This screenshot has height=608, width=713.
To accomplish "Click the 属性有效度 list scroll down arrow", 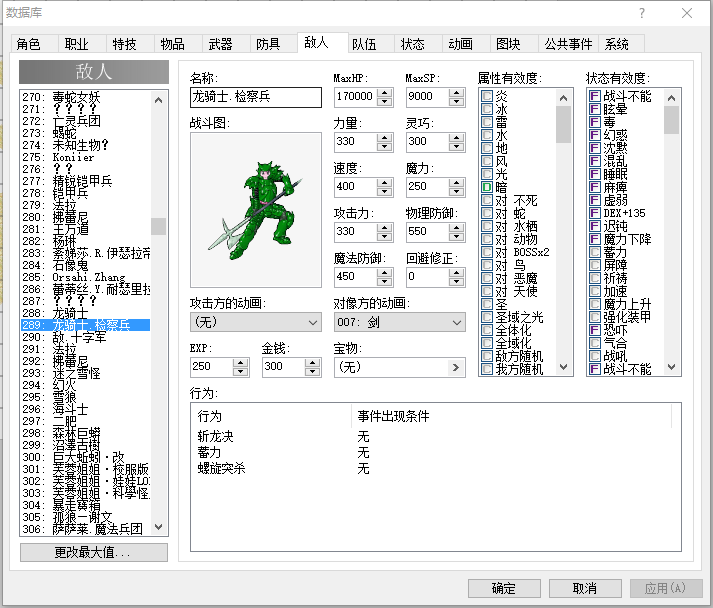I will [563, 367].
